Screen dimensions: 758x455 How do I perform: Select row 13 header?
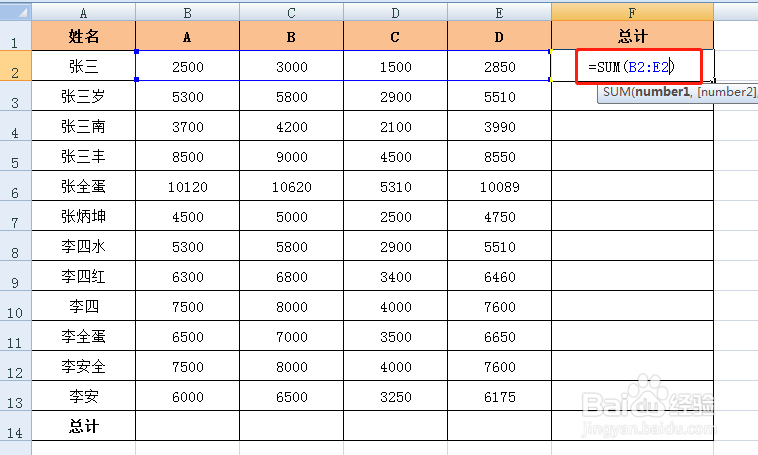[15, 396]
